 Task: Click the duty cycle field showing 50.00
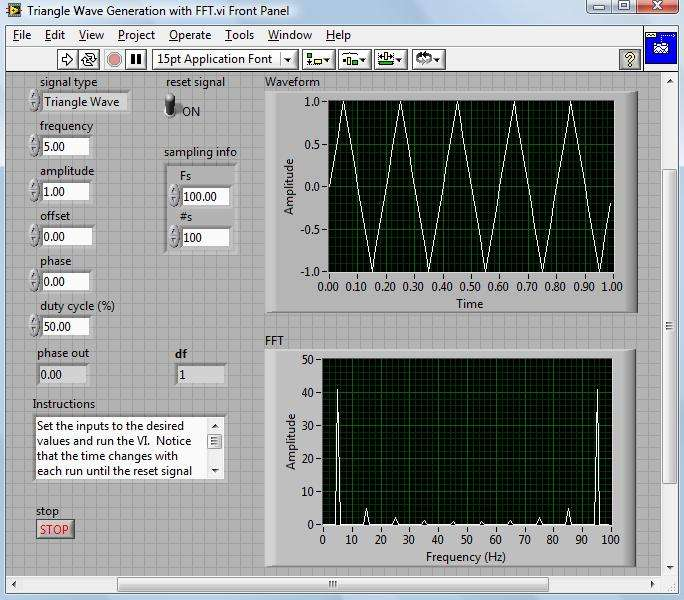[65, 326]
